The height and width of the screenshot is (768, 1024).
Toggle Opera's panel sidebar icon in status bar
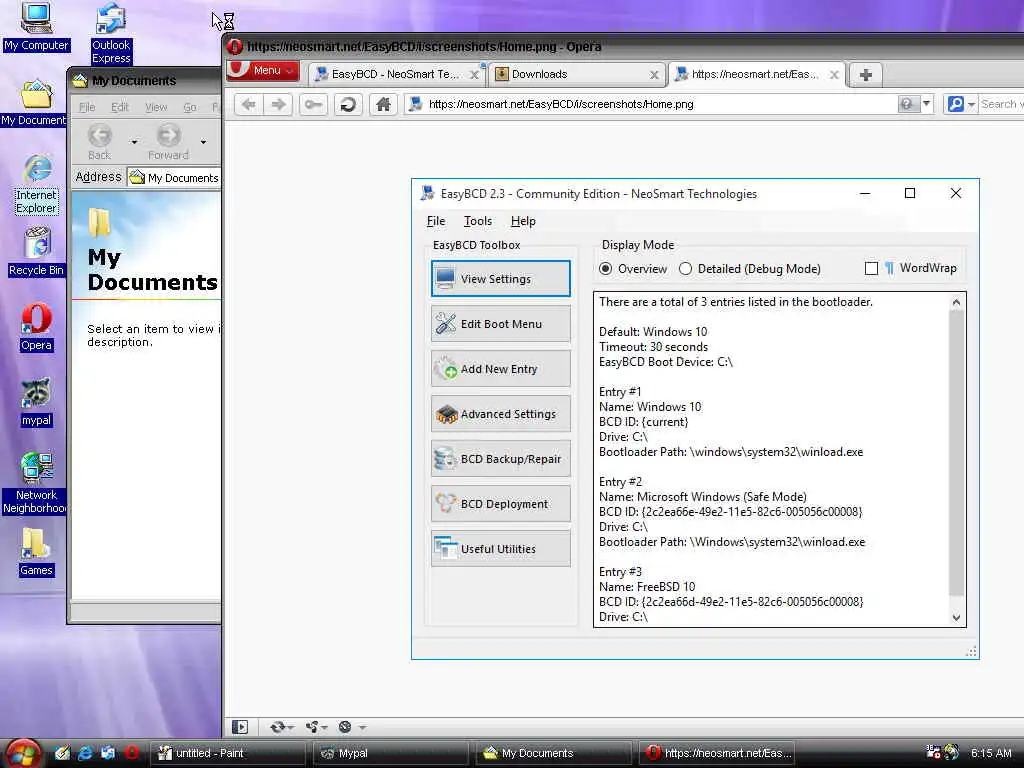click(240, 727)
